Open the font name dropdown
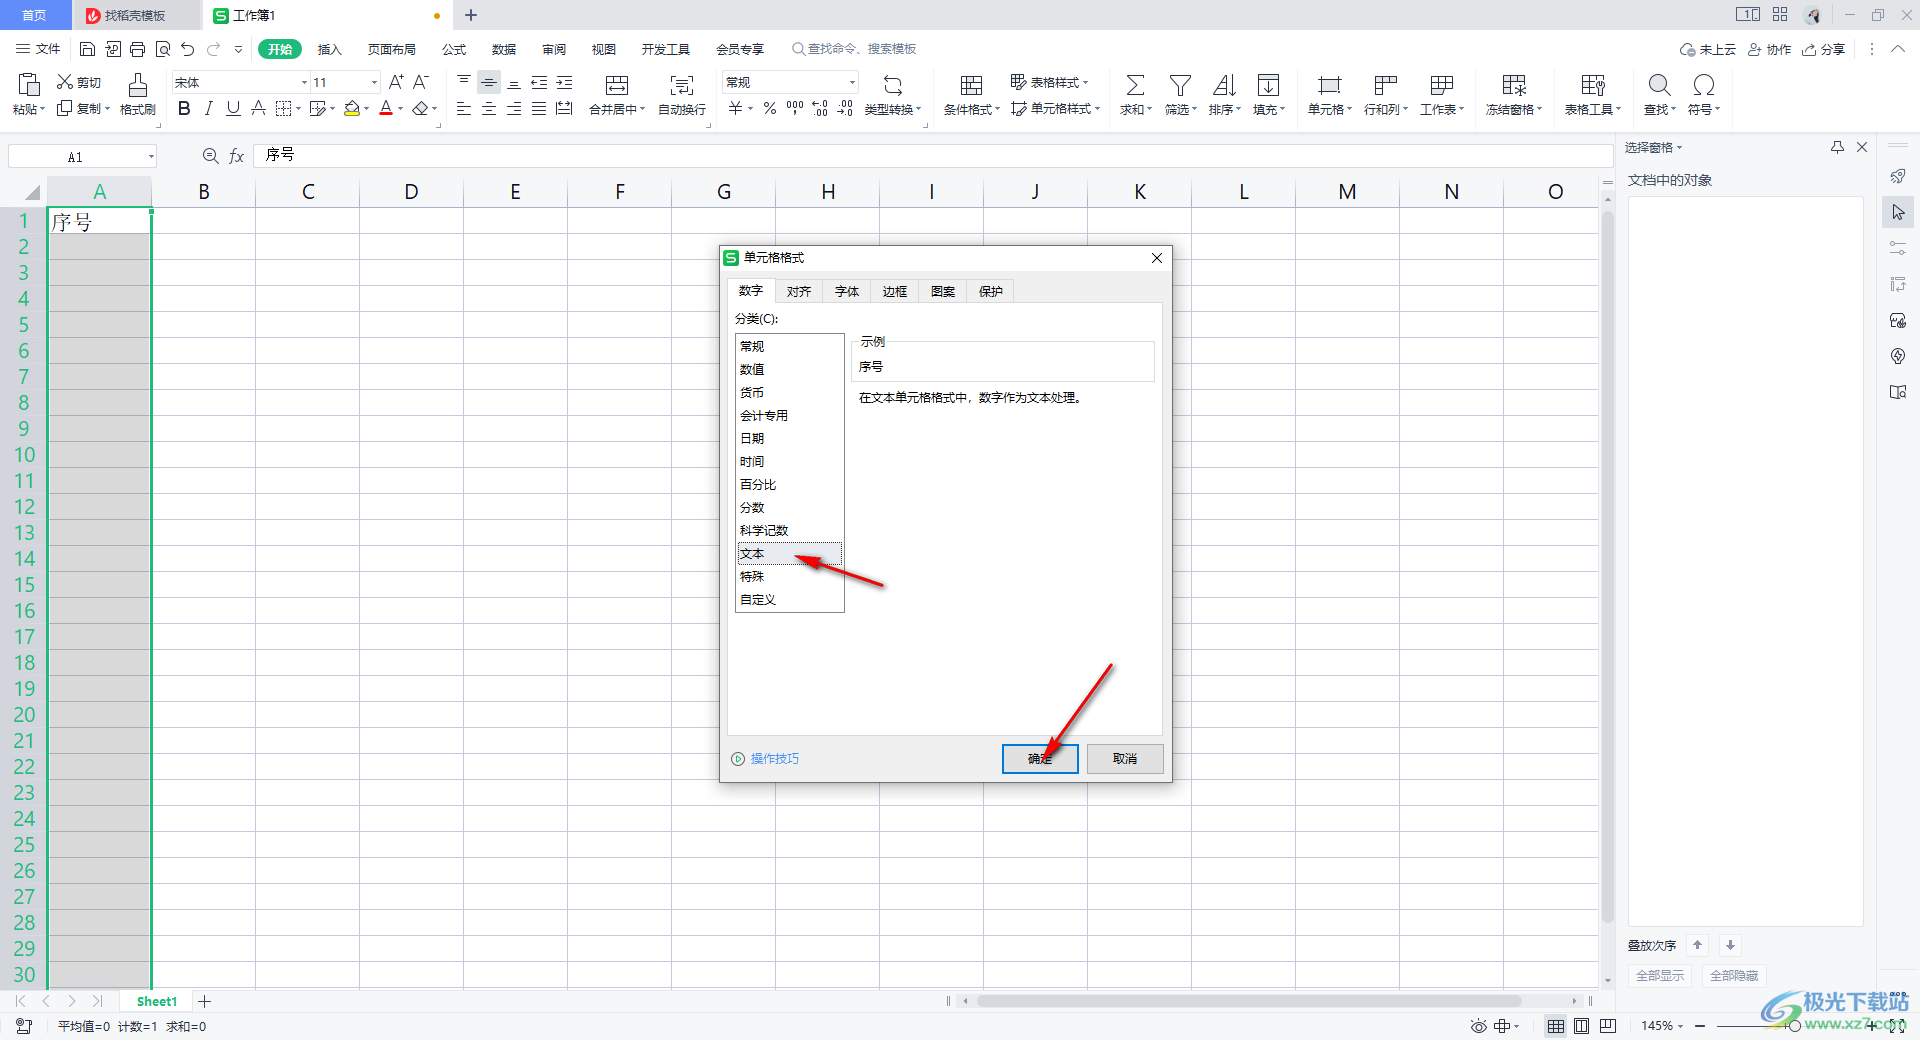The image size is (1920, 1040). (304, 82)
